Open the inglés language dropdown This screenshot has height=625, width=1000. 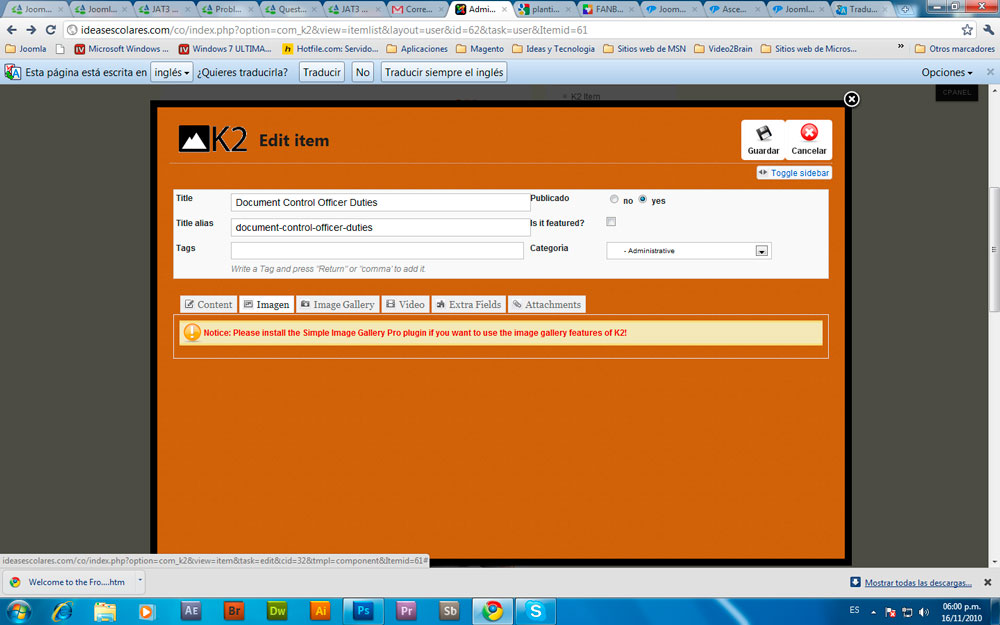[172, 72]
